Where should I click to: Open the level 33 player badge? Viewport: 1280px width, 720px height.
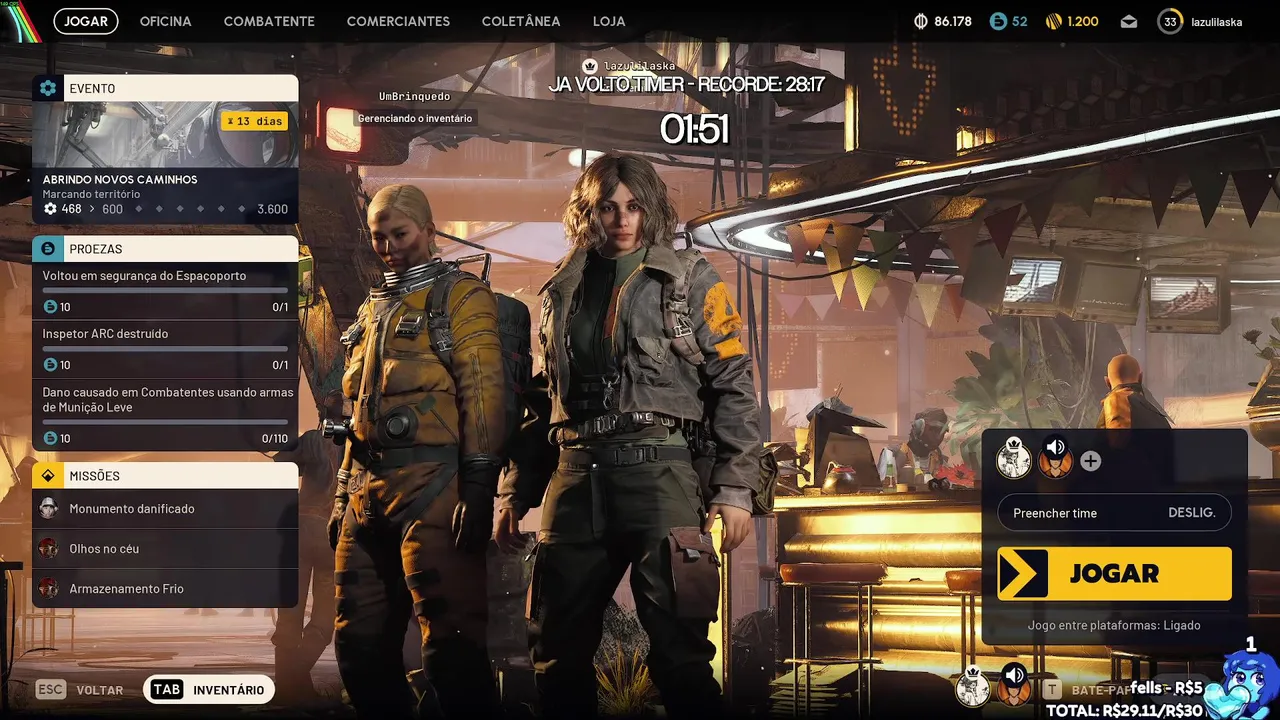coord(1170,21)
